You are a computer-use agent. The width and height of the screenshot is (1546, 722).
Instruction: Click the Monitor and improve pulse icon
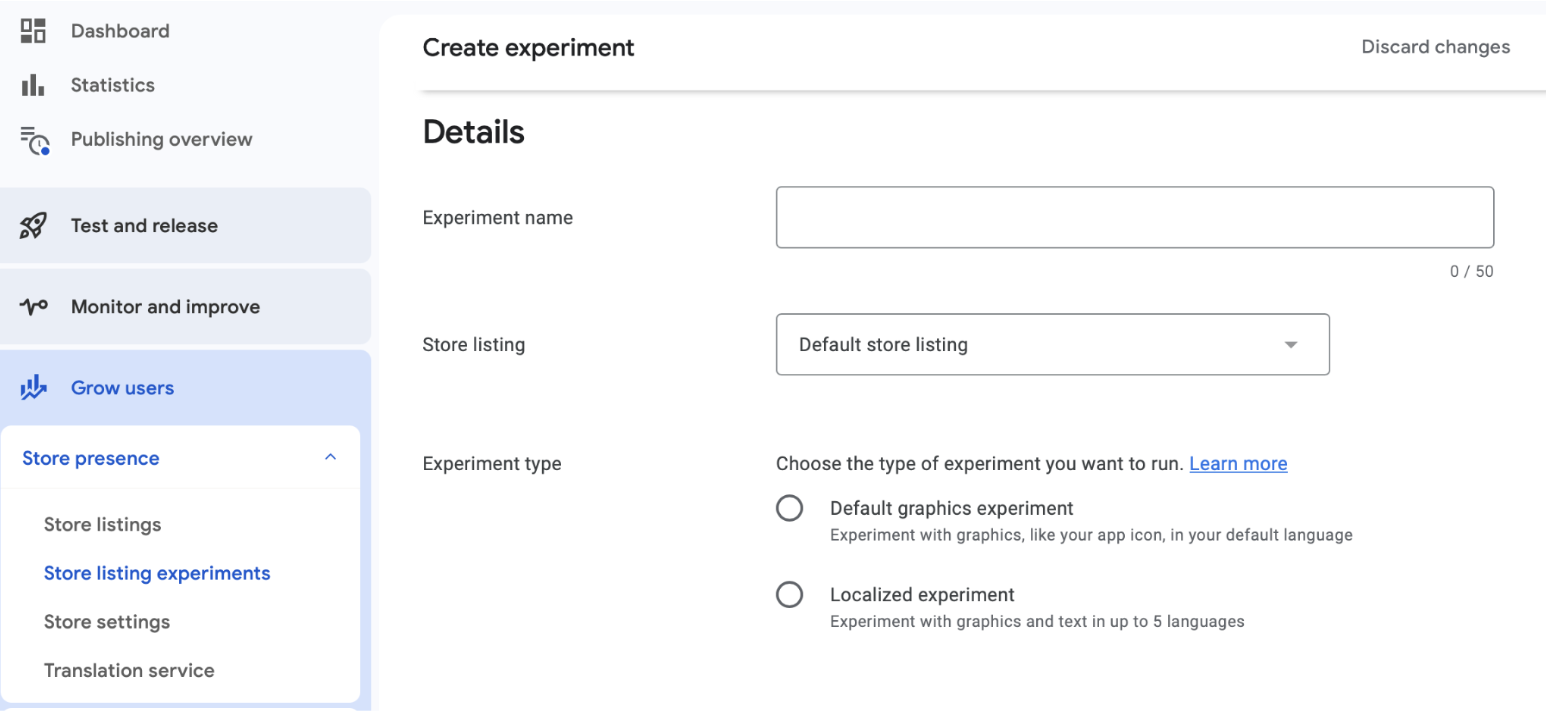(33, 307)
